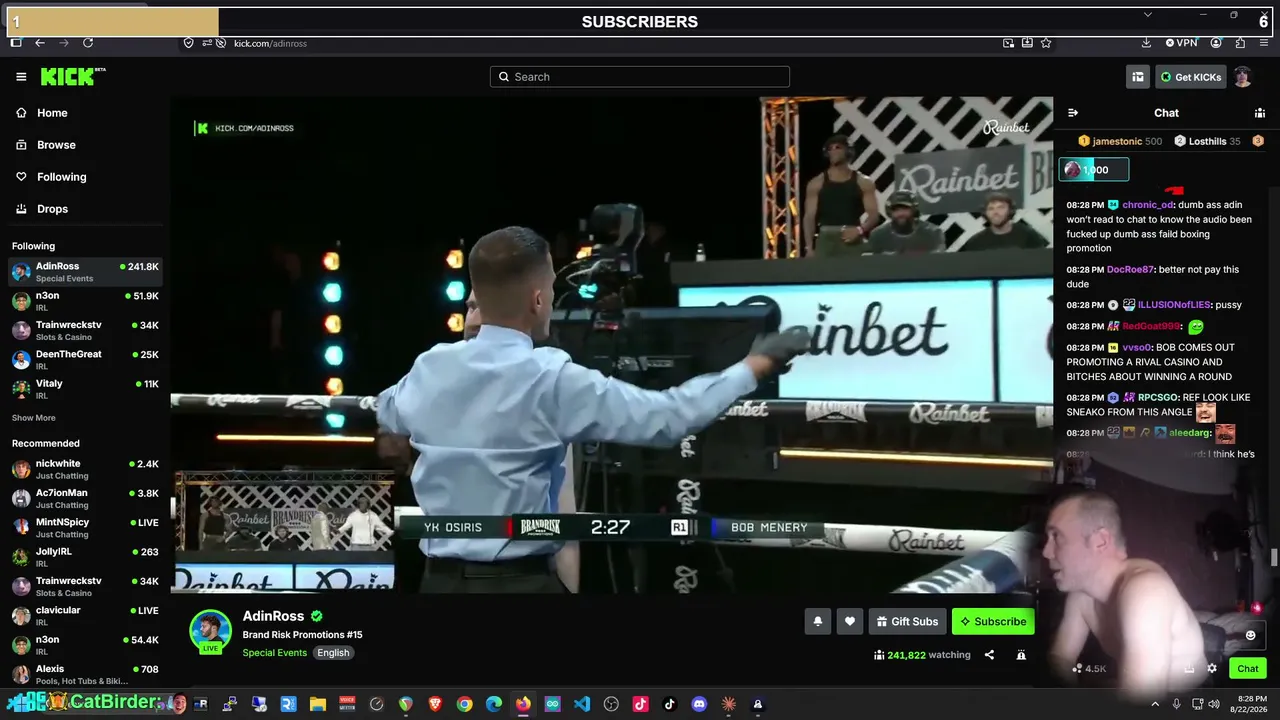Click the Get KICKs button

1191,77
